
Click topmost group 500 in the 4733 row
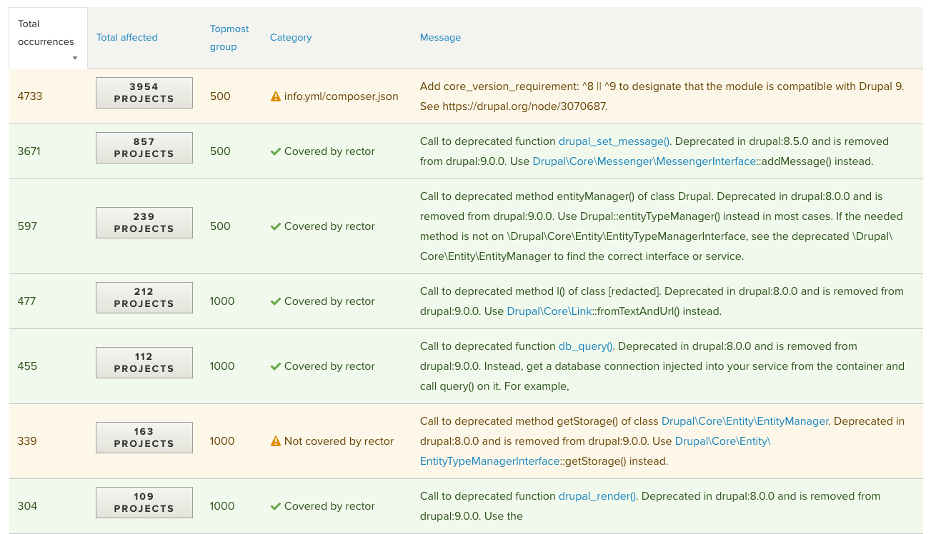(x=220, y=96)
